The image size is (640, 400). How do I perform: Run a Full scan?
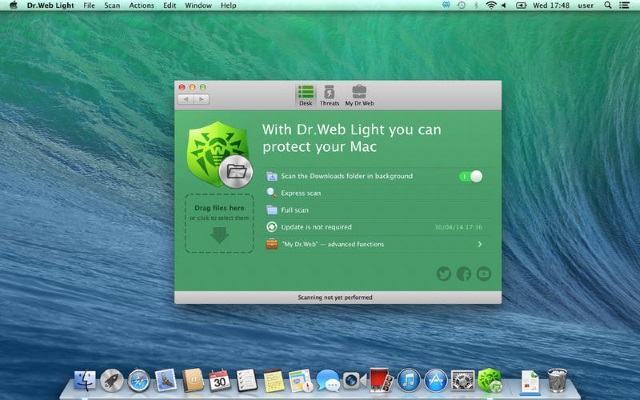294,210
